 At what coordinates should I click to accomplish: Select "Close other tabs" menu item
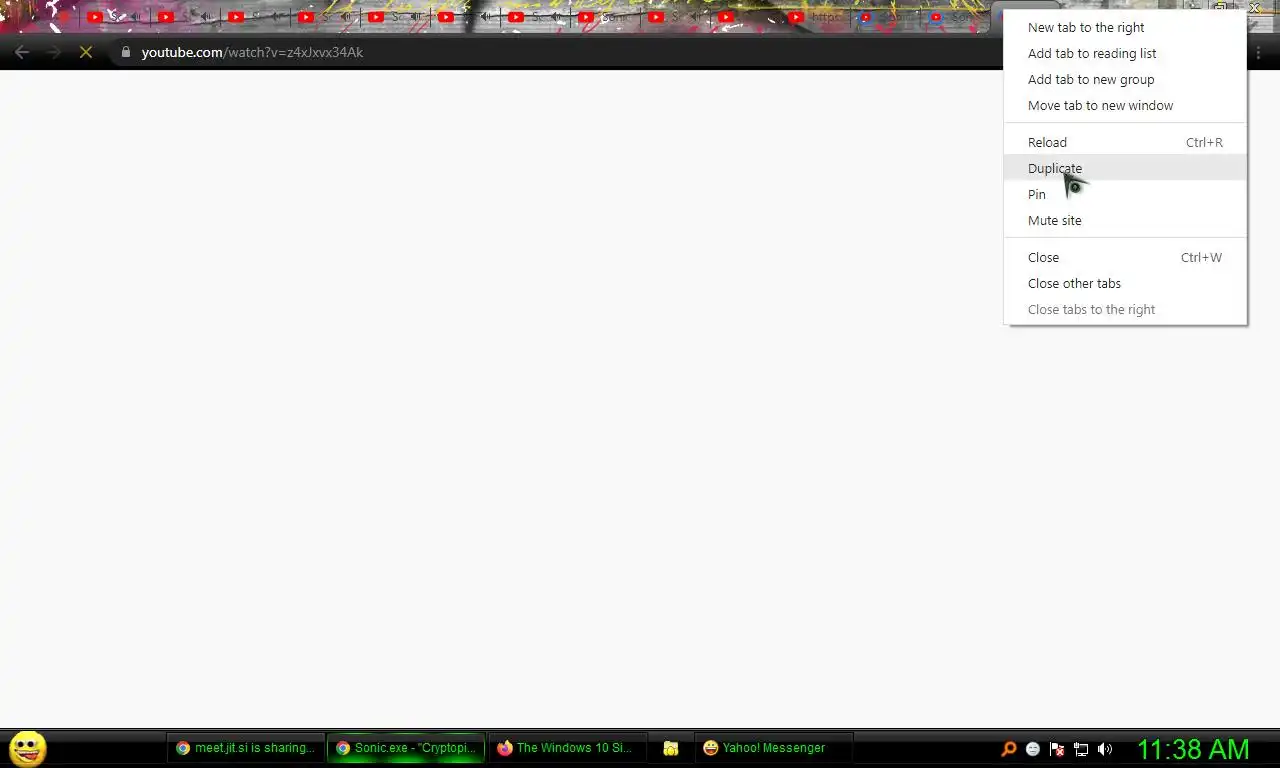pyautogui.click(x=1125, y=283)
